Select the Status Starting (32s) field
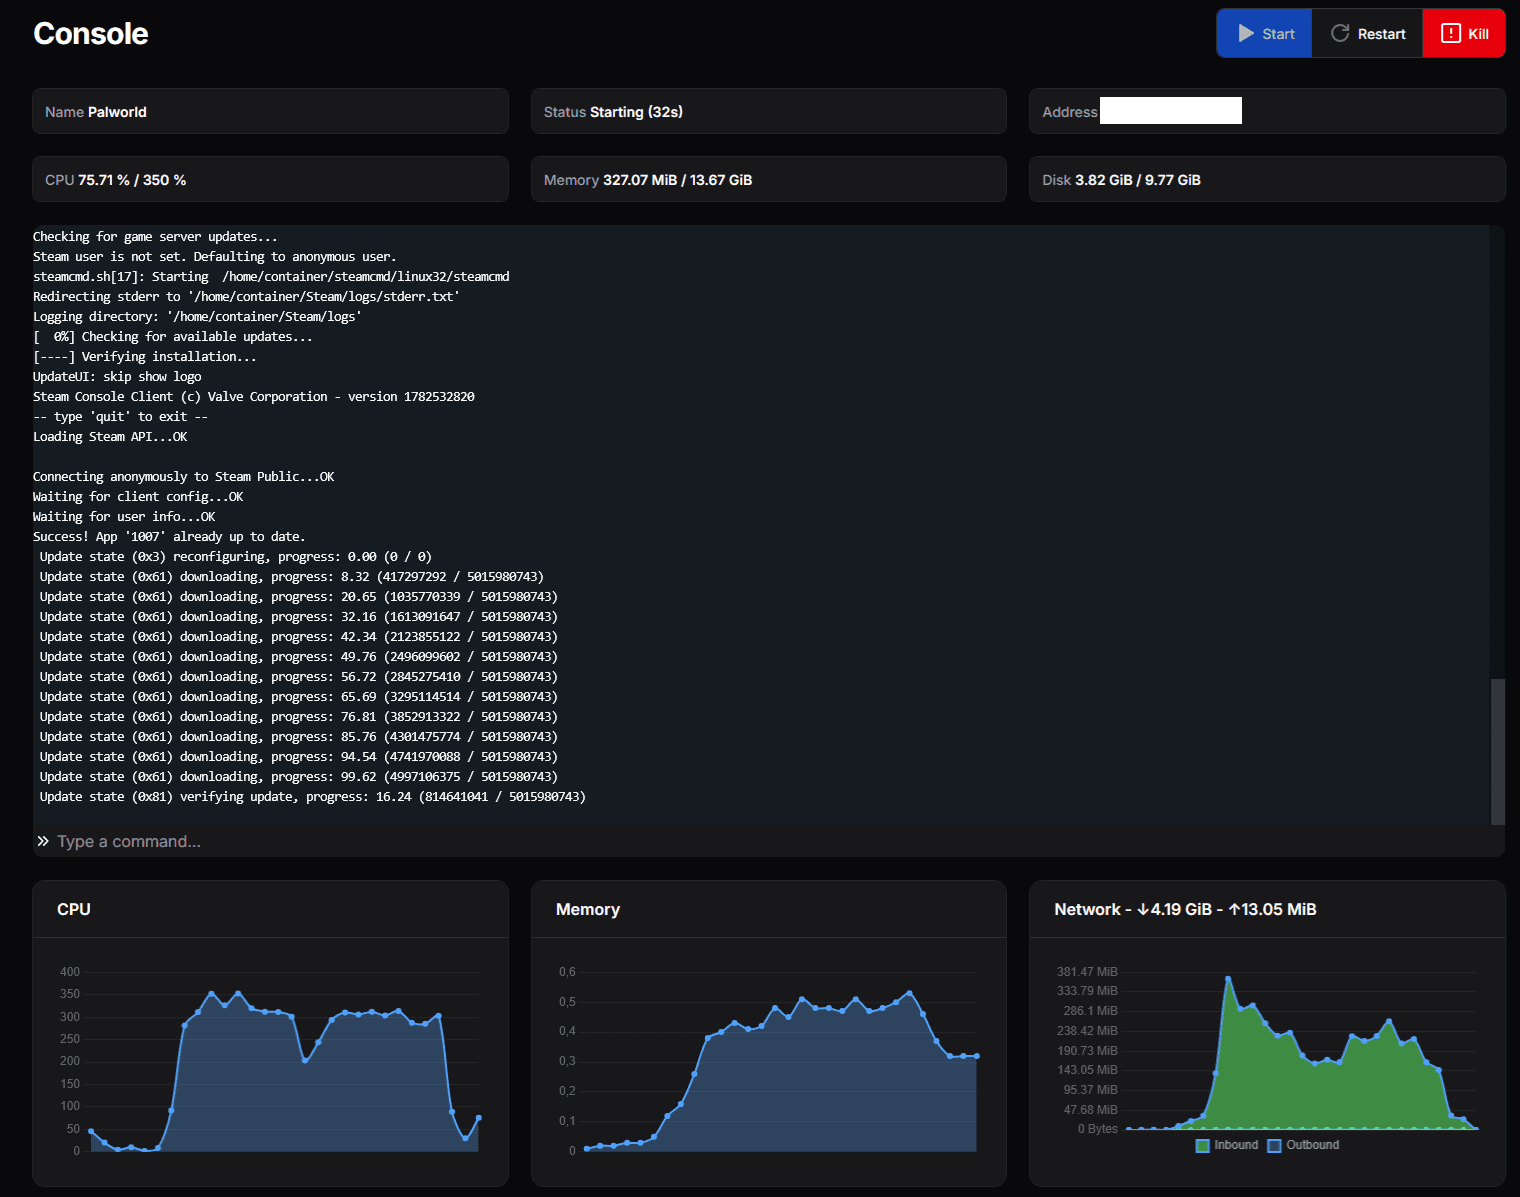 tap(768, 111)
